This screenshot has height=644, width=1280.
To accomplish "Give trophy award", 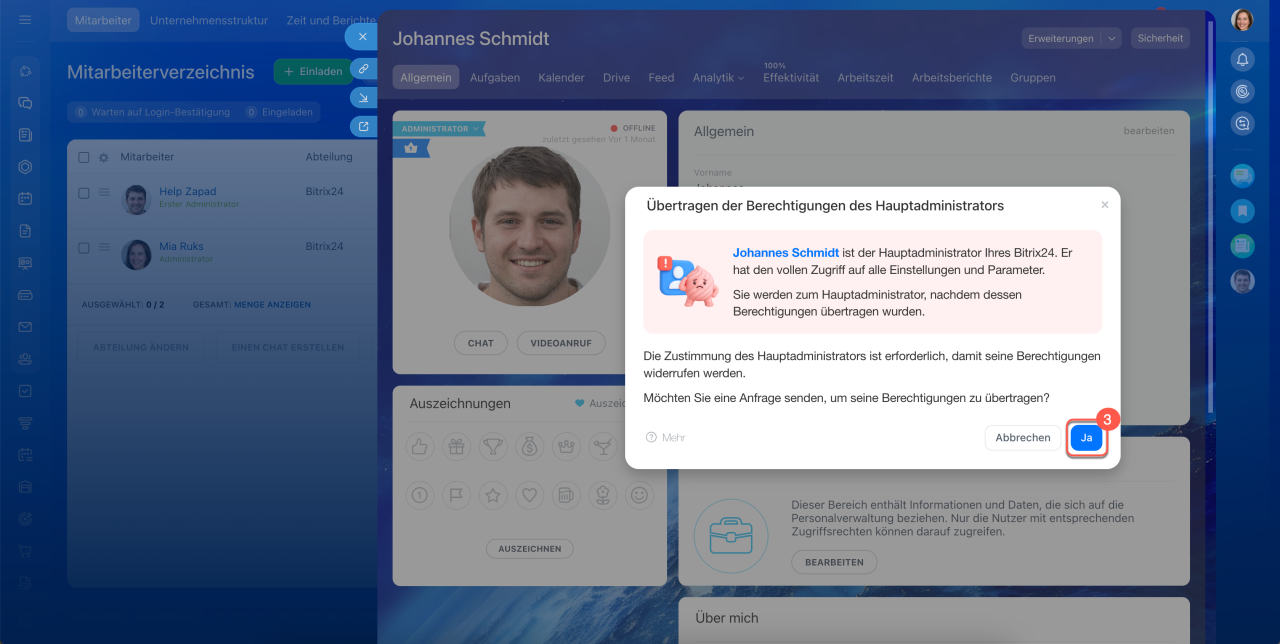I will click(493, 447).
